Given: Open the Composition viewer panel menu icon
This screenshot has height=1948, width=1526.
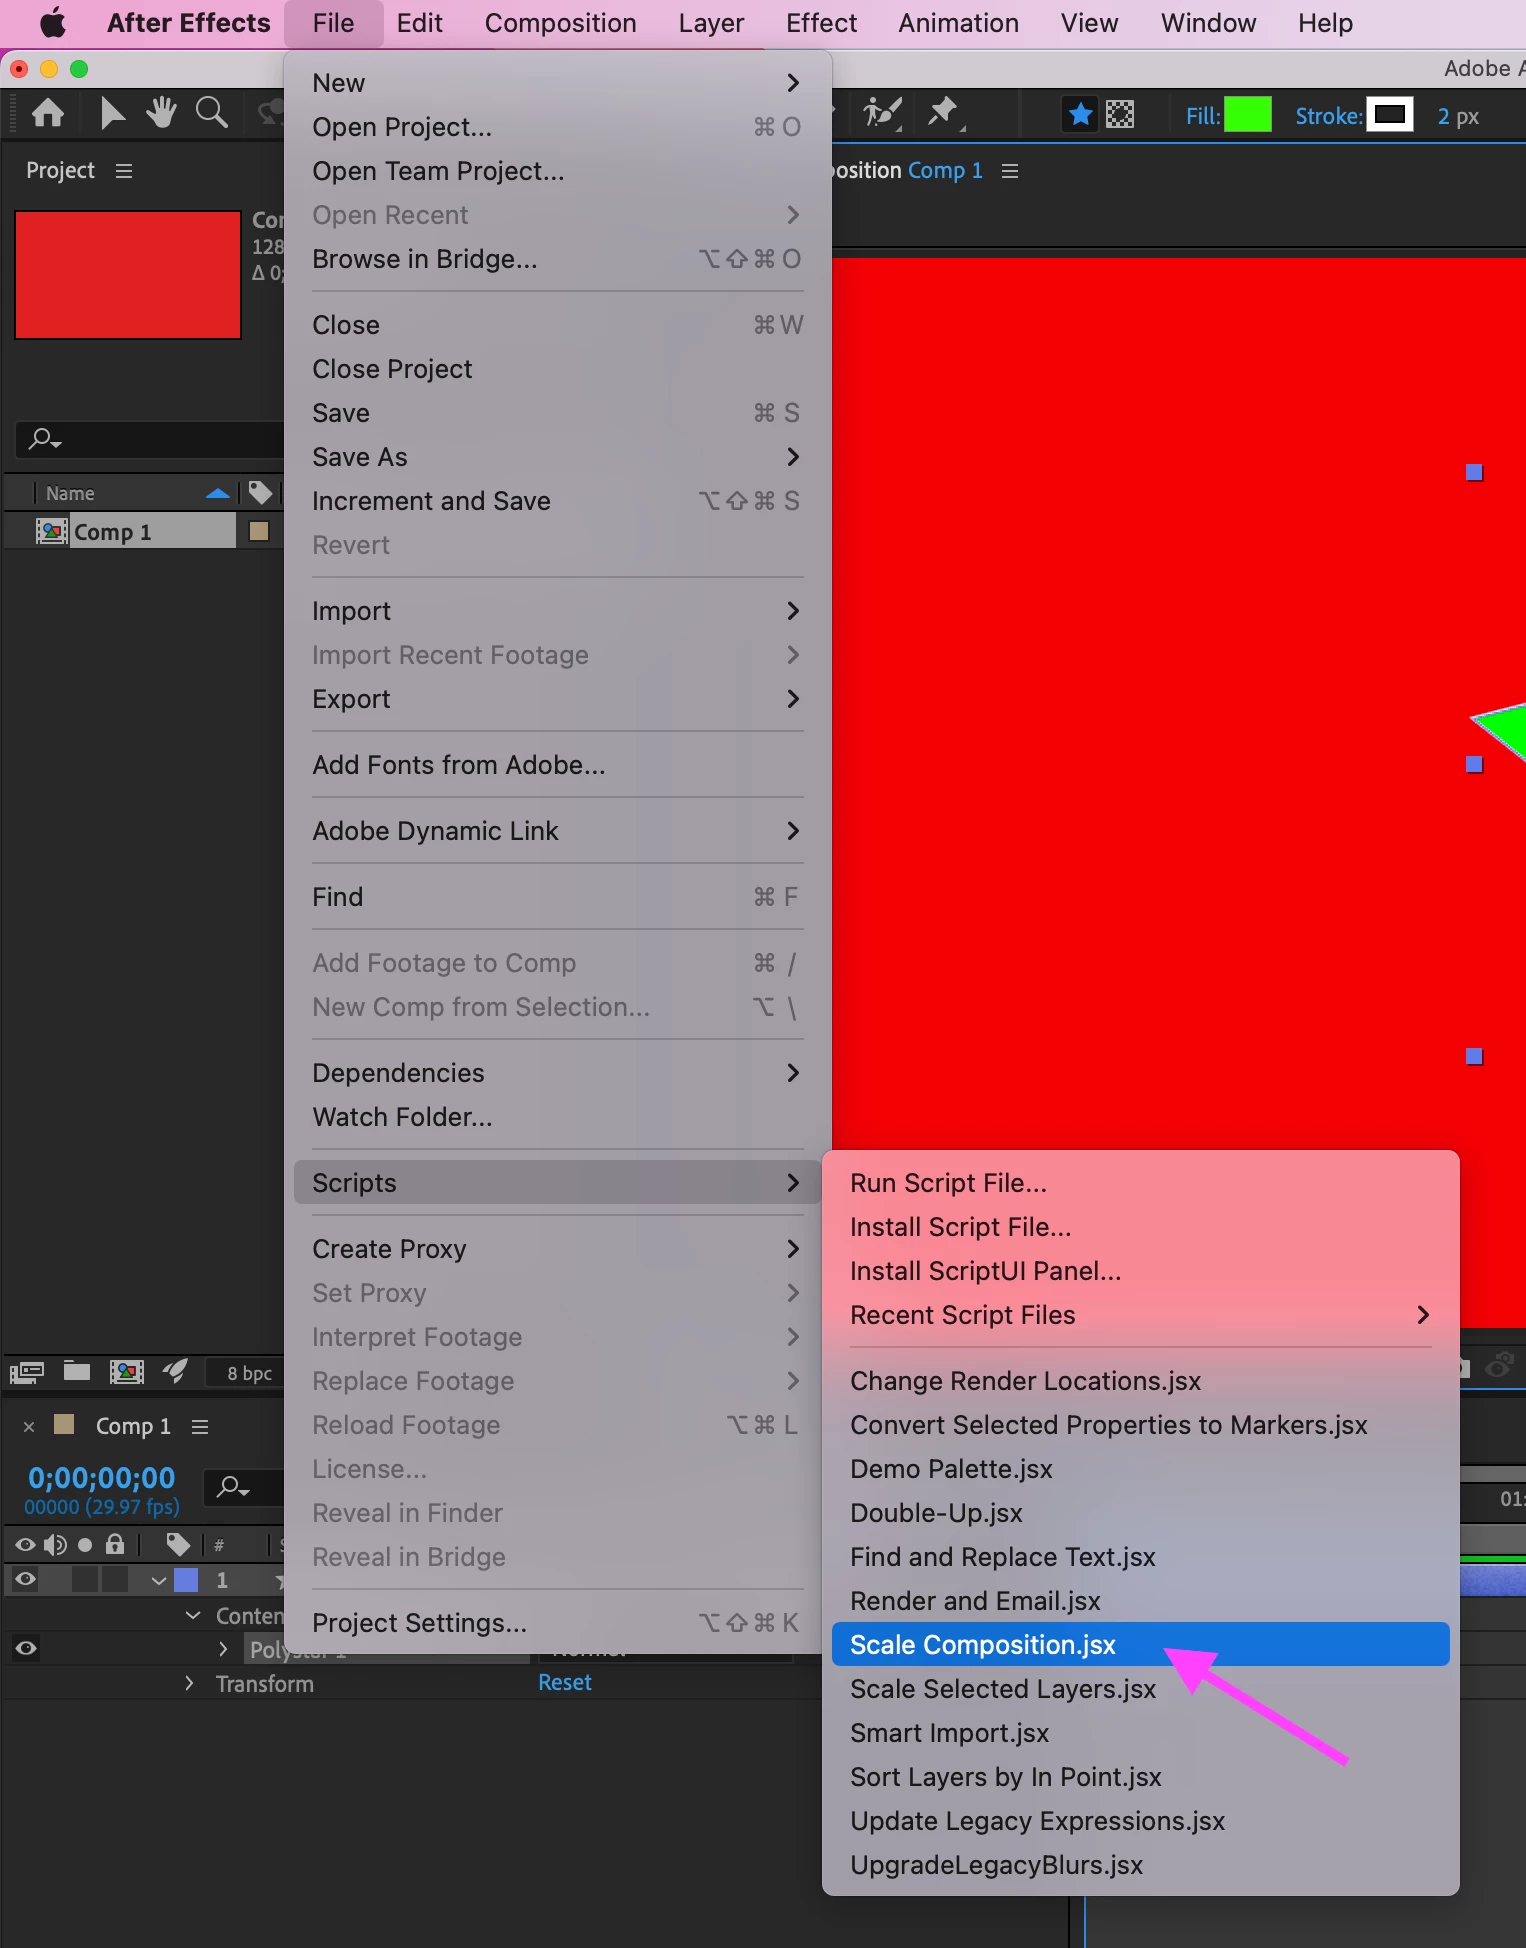Looking at the screenshot, I should point(1010,171).
